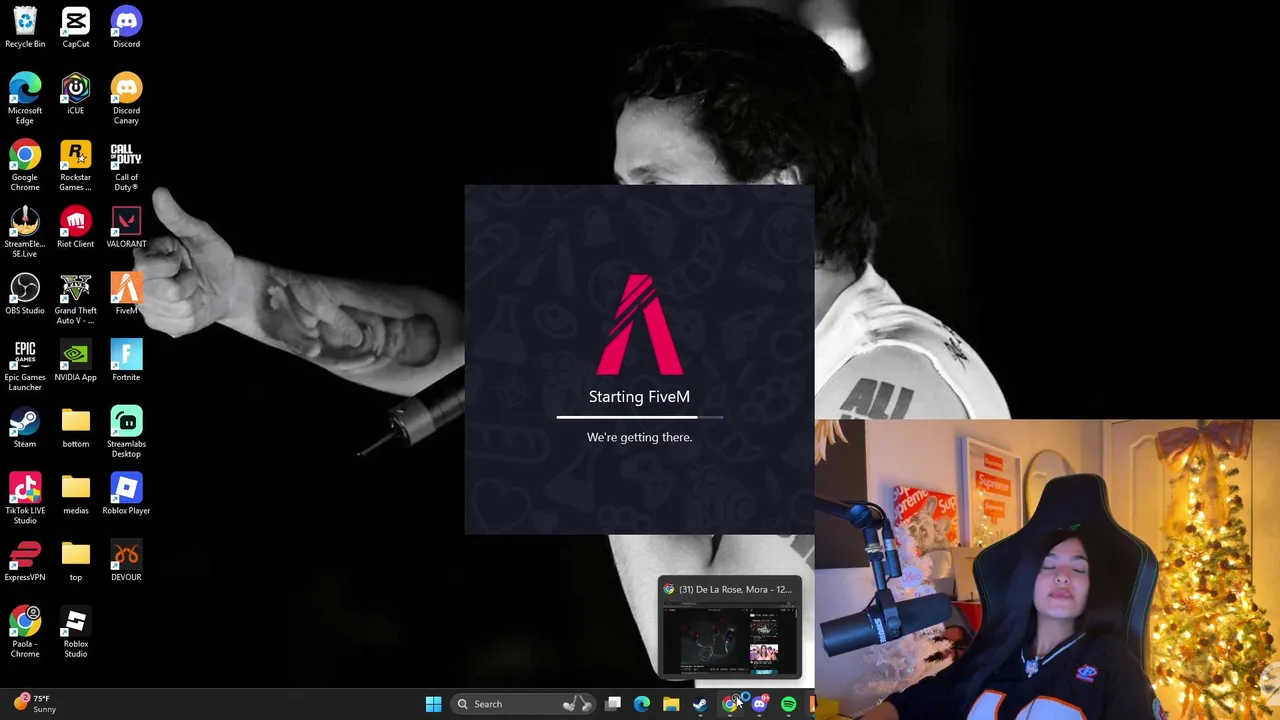Open Steam from the taskbar
The width and height of the screenshot is (1280, 720).
(700, 704)
